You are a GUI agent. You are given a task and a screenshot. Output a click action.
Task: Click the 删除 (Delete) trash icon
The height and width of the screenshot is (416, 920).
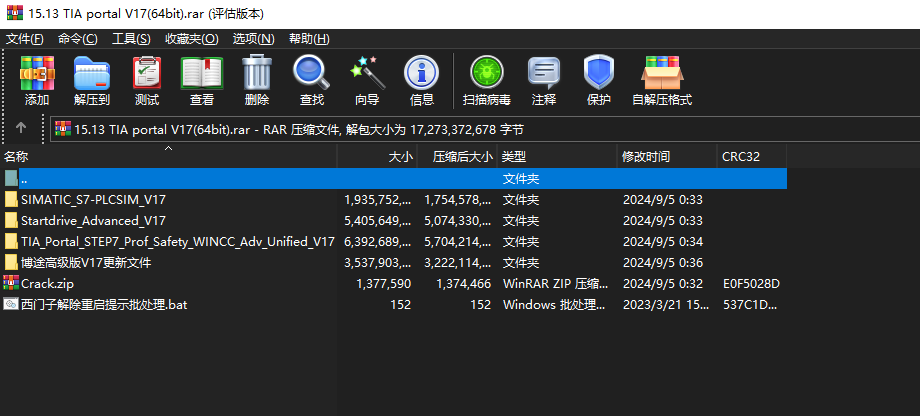tap(257, 72)
